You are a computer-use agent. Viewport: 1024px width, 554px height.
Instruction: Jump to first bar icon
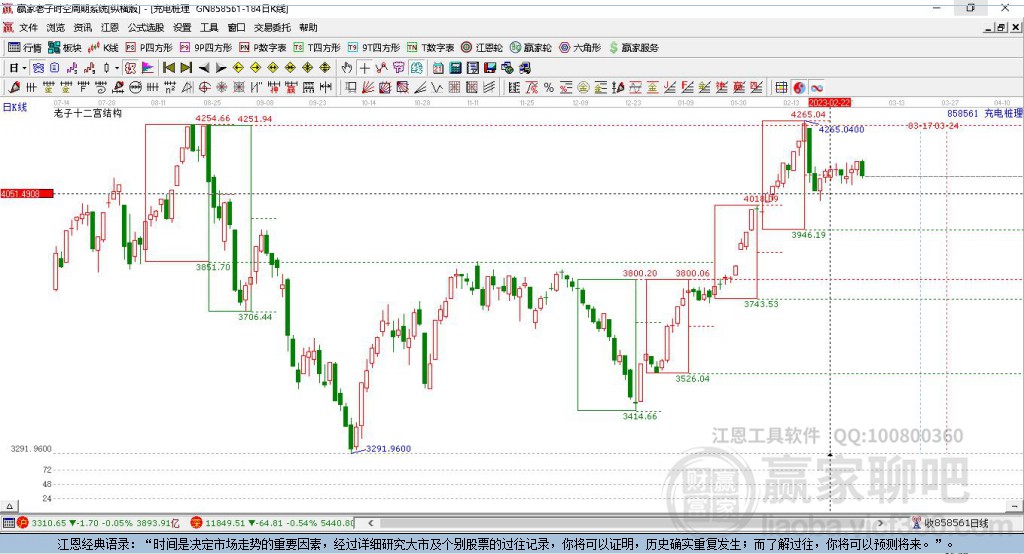[x=168, y=68]
